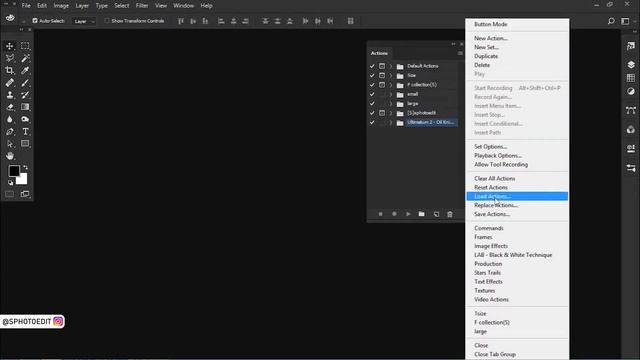The width and height of the screenshot is (640, 360).
Task: Select the Dodge tool
Action: pos(25,119)
